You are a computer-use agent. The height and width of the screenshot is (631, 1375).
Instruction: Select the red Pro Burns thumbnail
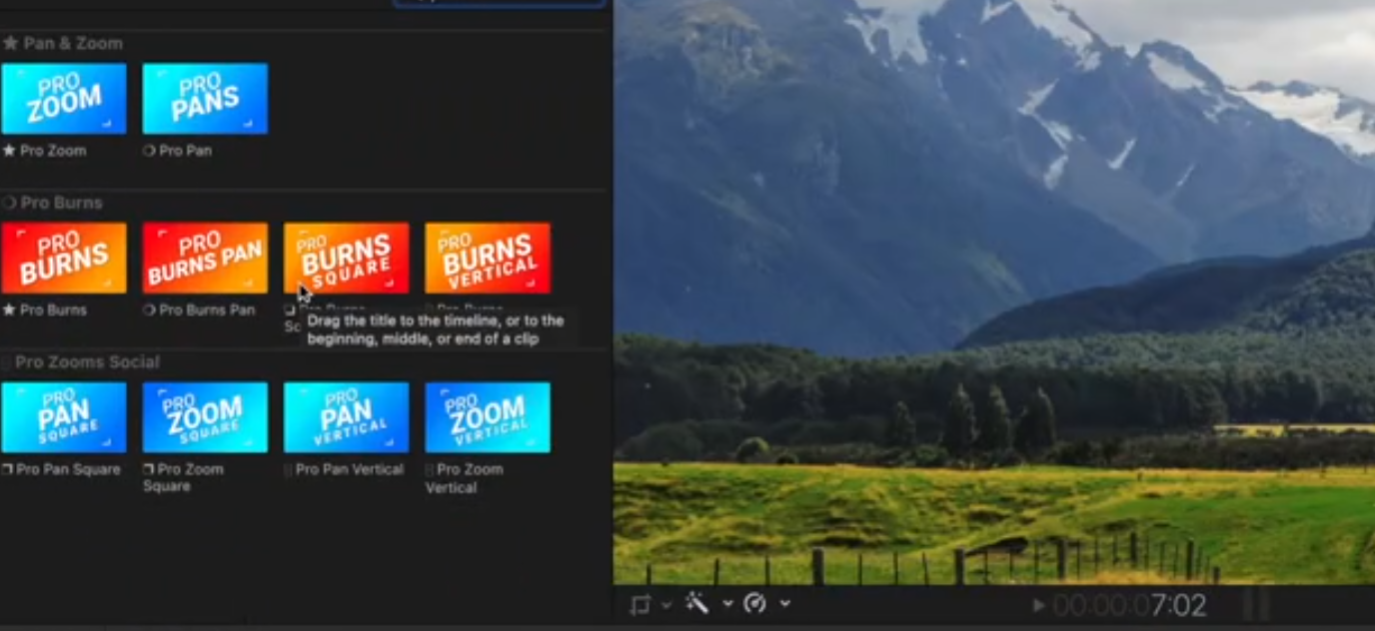(64, 258)
